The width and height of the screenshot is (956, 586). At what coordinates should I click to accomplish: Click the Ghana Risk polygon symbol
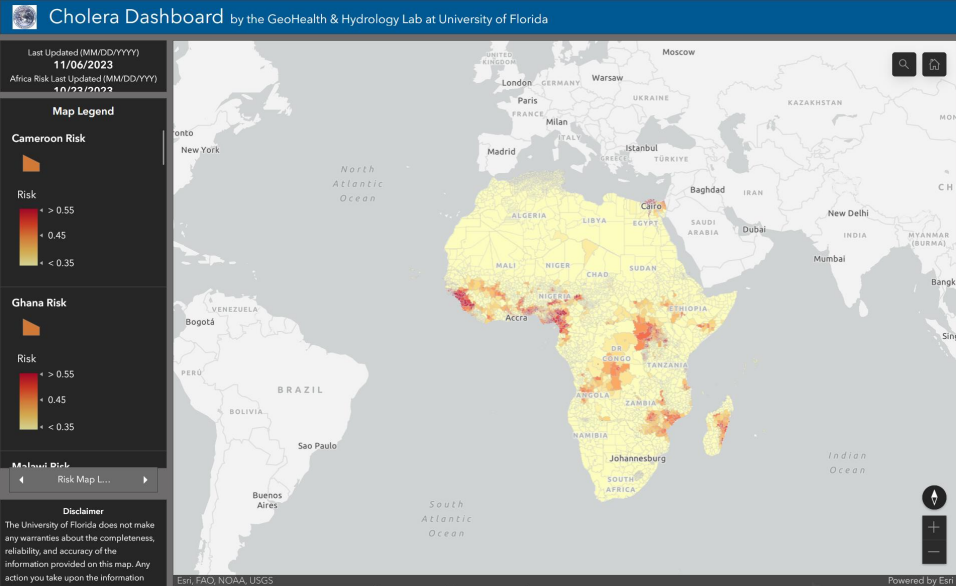31,327
